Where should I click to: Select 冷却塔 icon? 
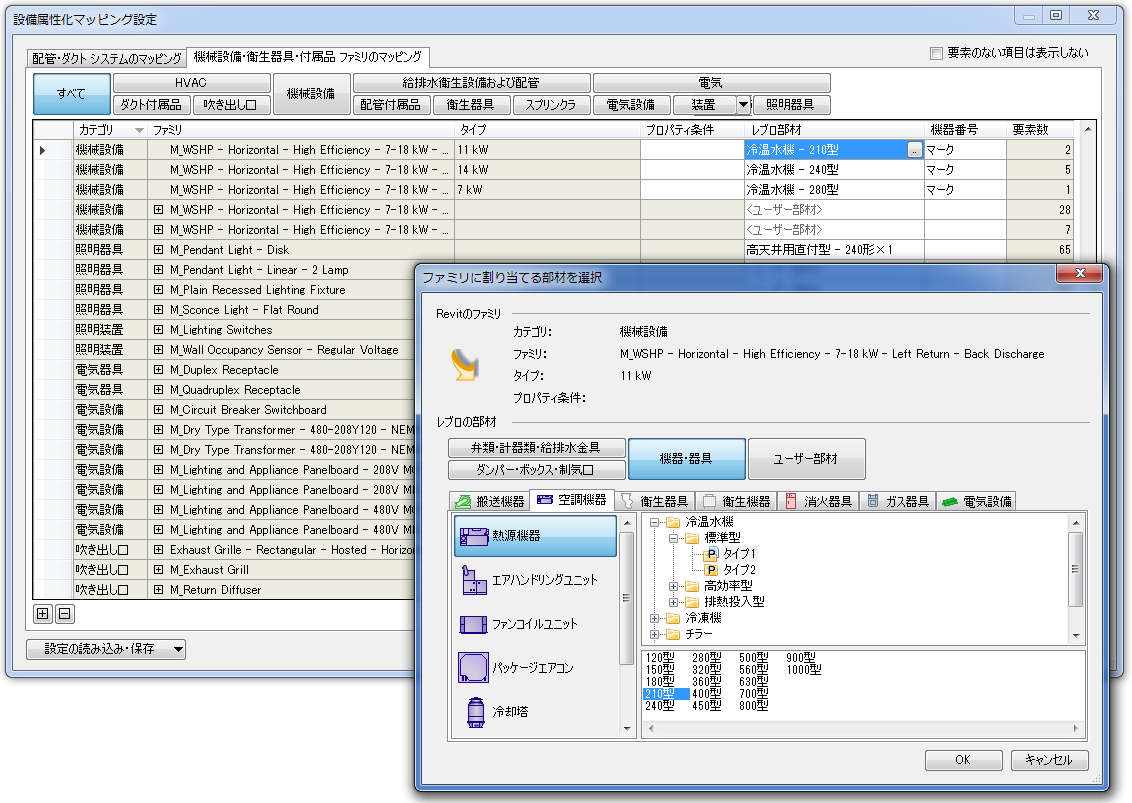pos(475,712)
